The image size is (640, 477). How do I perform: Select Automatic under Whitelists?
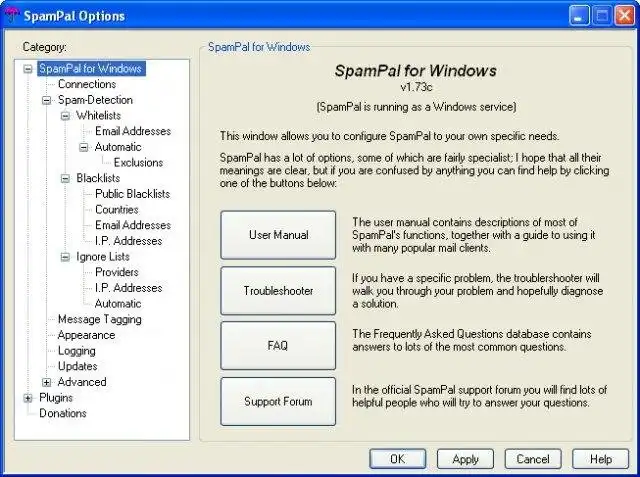click(x=118, y=147)
